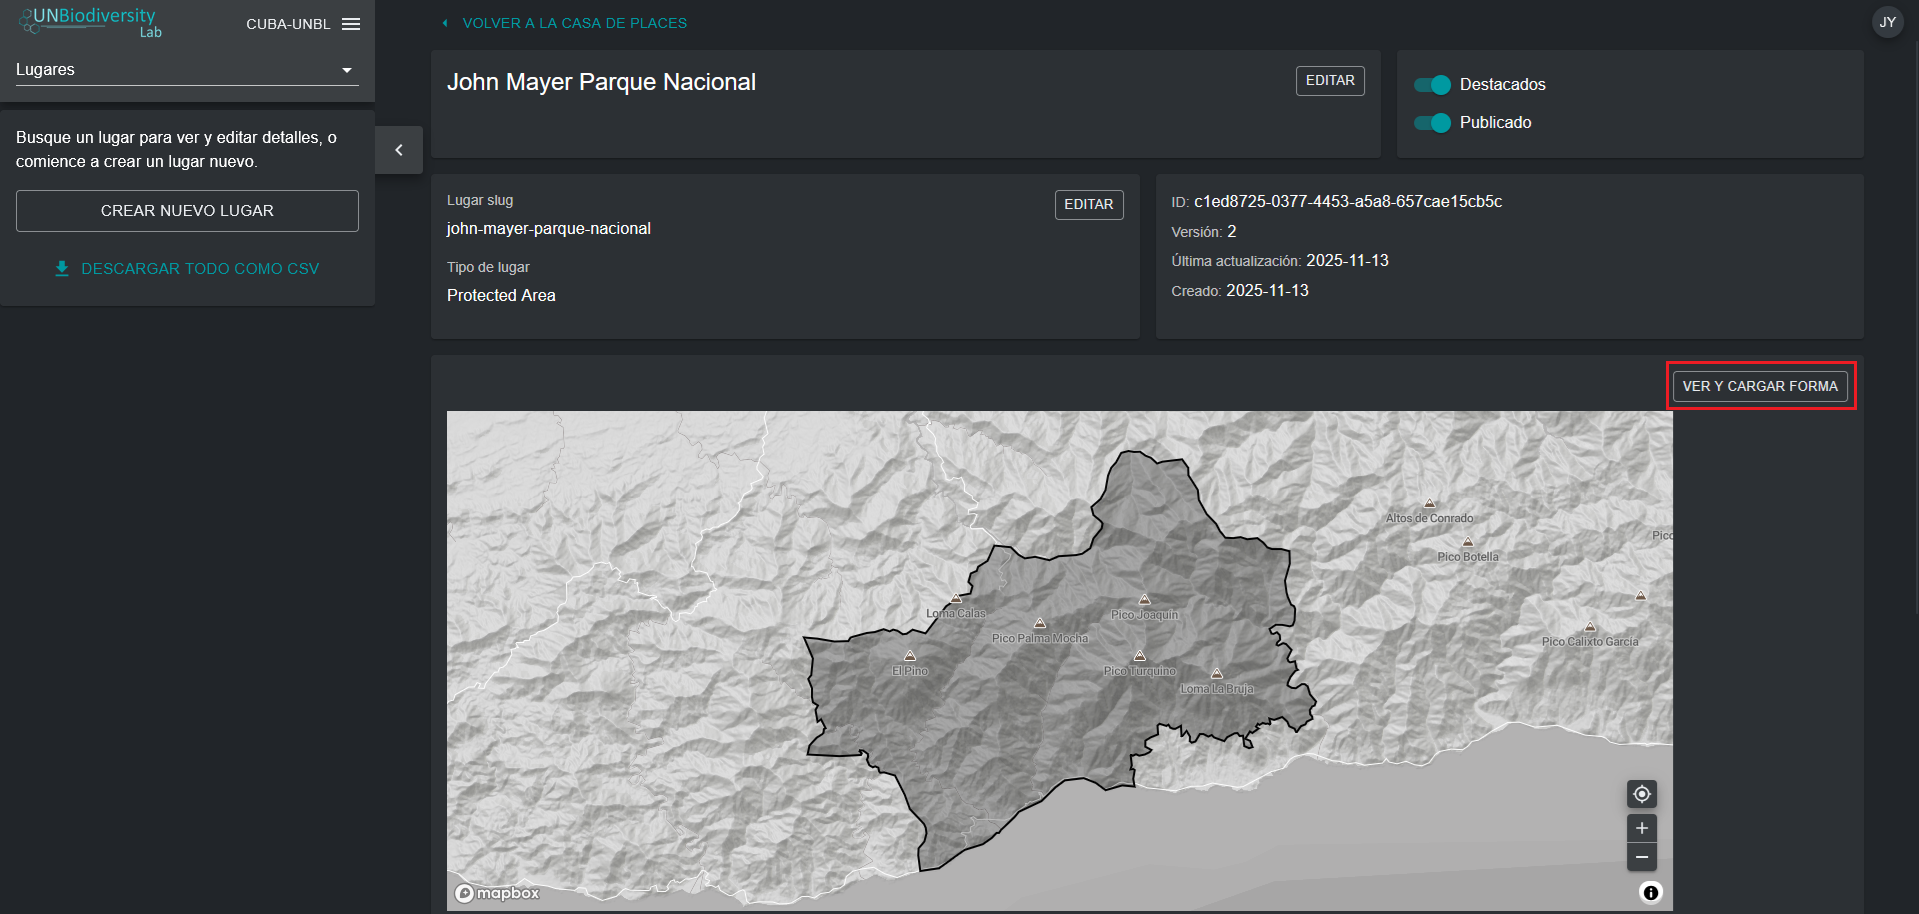
Task: Open the map attribution info icon
Action: click(1650, 892)
